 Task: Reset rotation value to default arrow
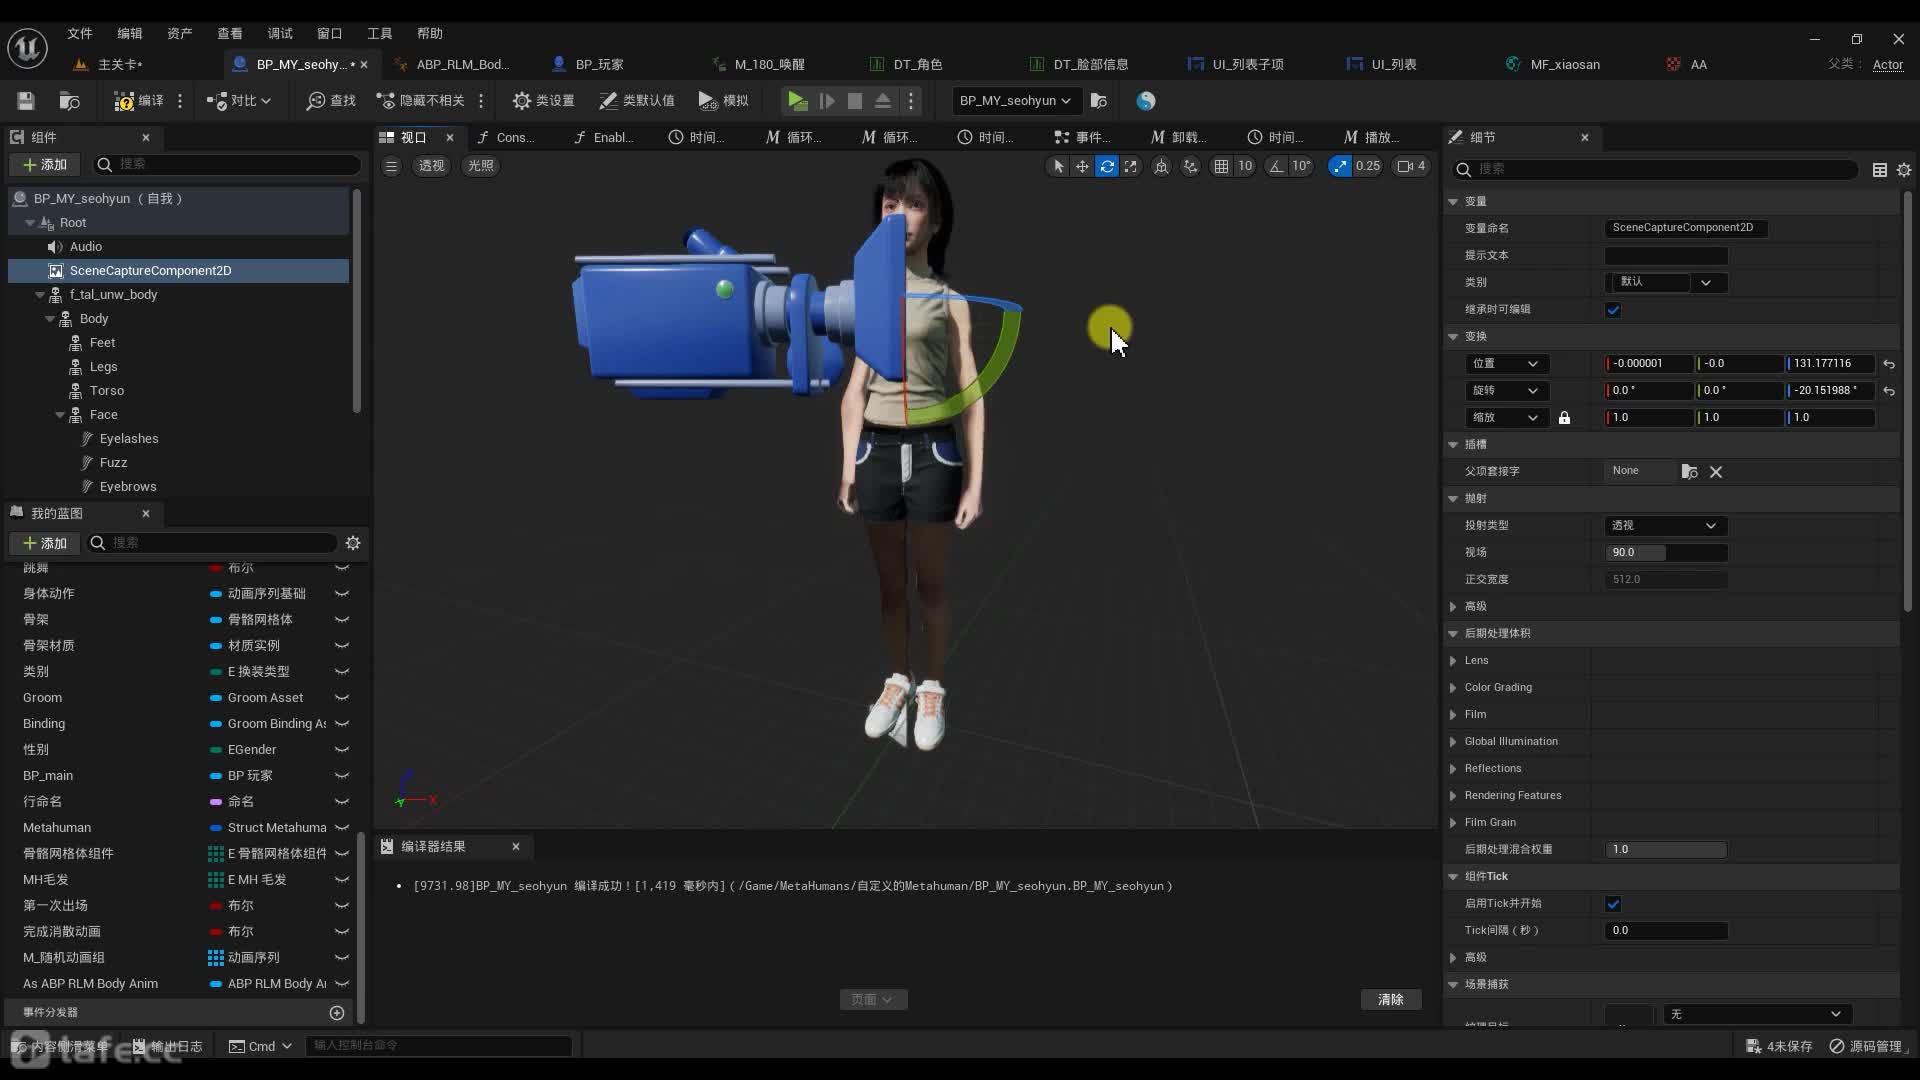[1889, 391]
